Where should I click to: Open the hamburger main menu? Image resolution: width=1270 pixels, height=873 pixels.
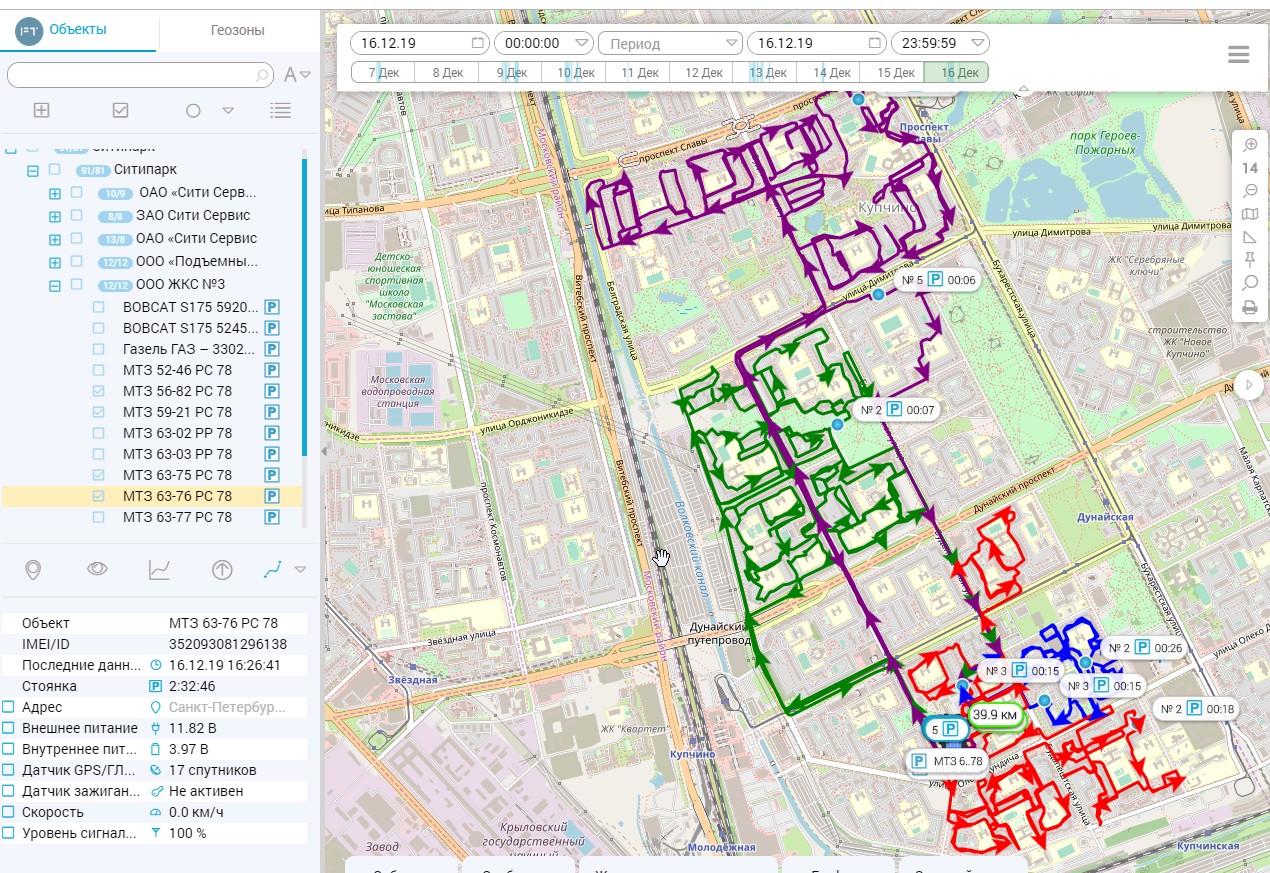(1238, 55)
